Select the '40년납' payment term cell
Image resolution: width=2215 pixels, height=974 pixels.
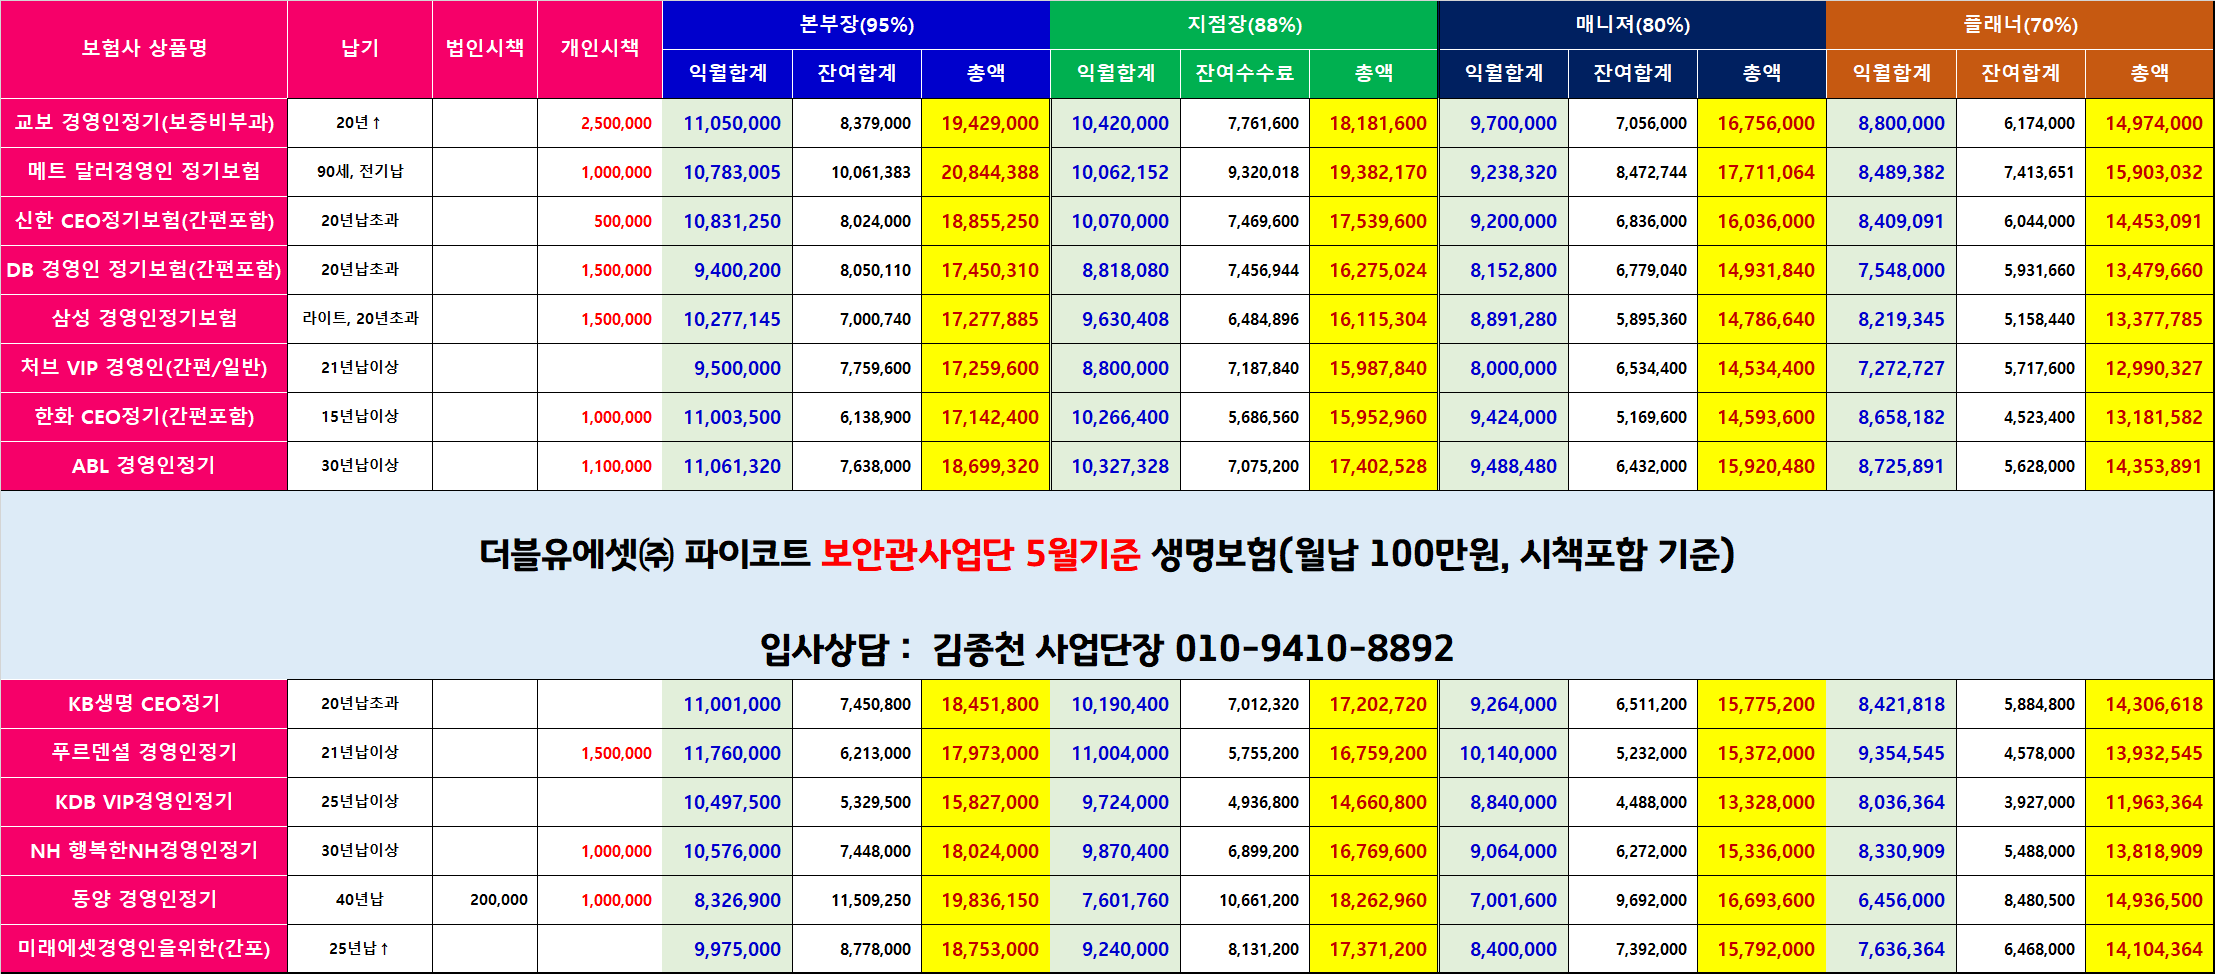[360, 900]
